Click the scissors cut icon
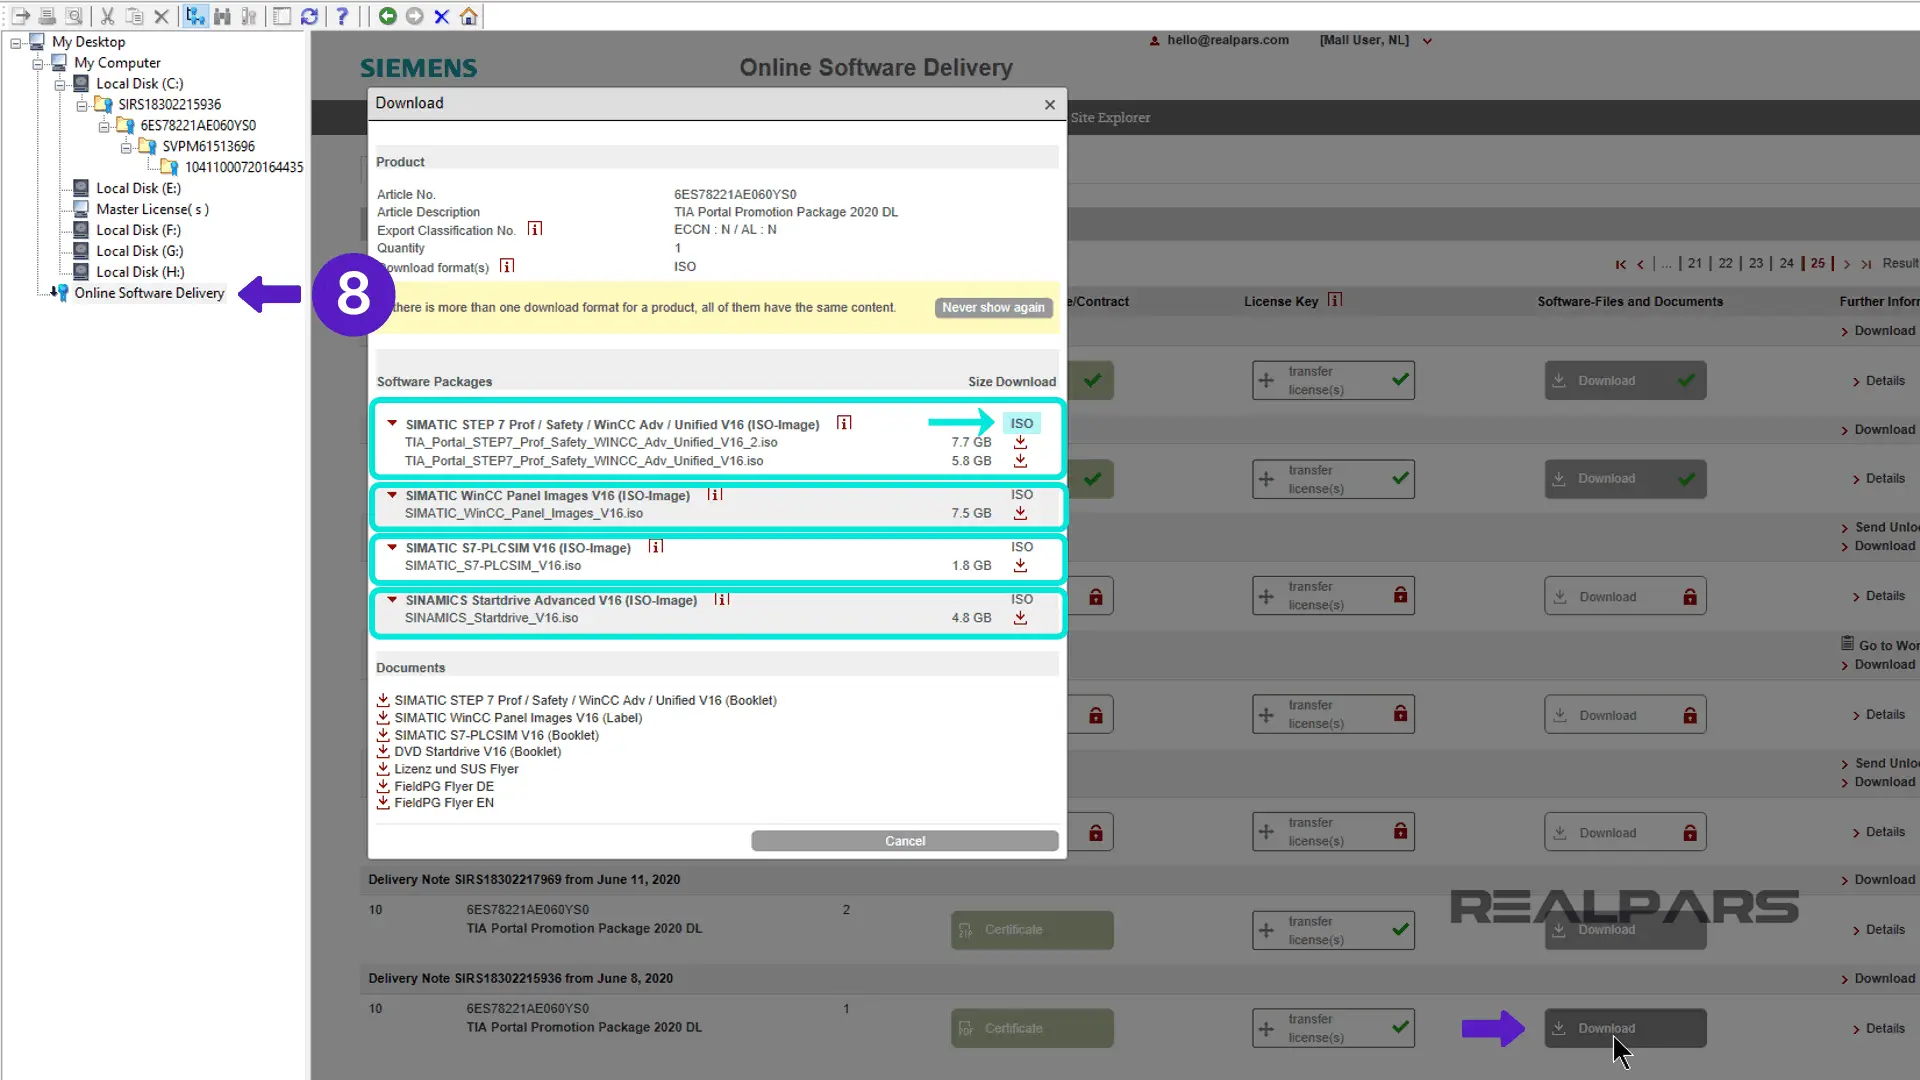Screen dimensions: 1920x1080 pos(107,16)
